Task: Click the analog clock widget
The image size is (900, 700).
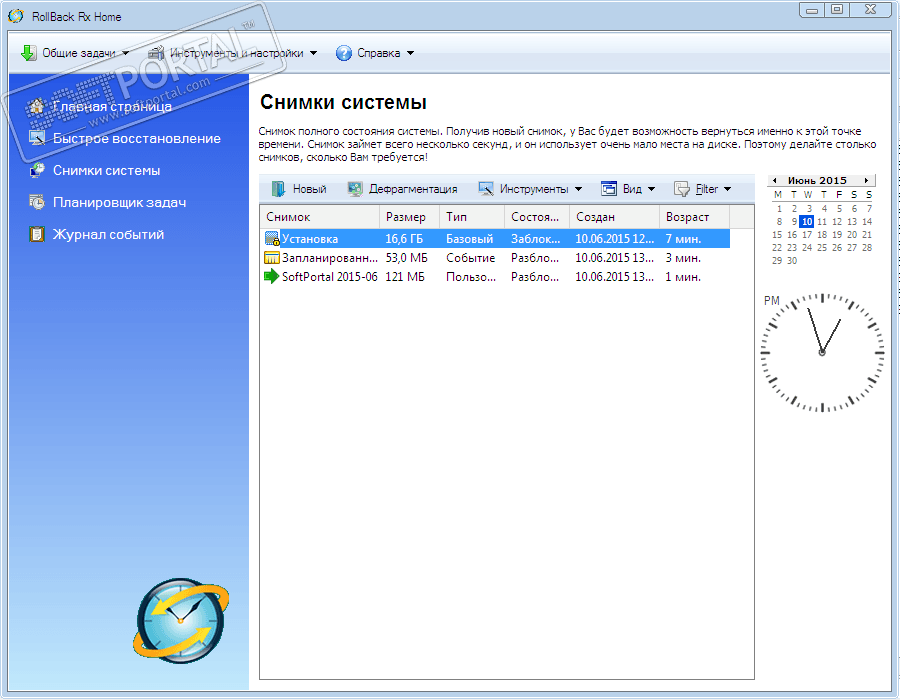Action: pyautogui.click(x=822, y=352)
